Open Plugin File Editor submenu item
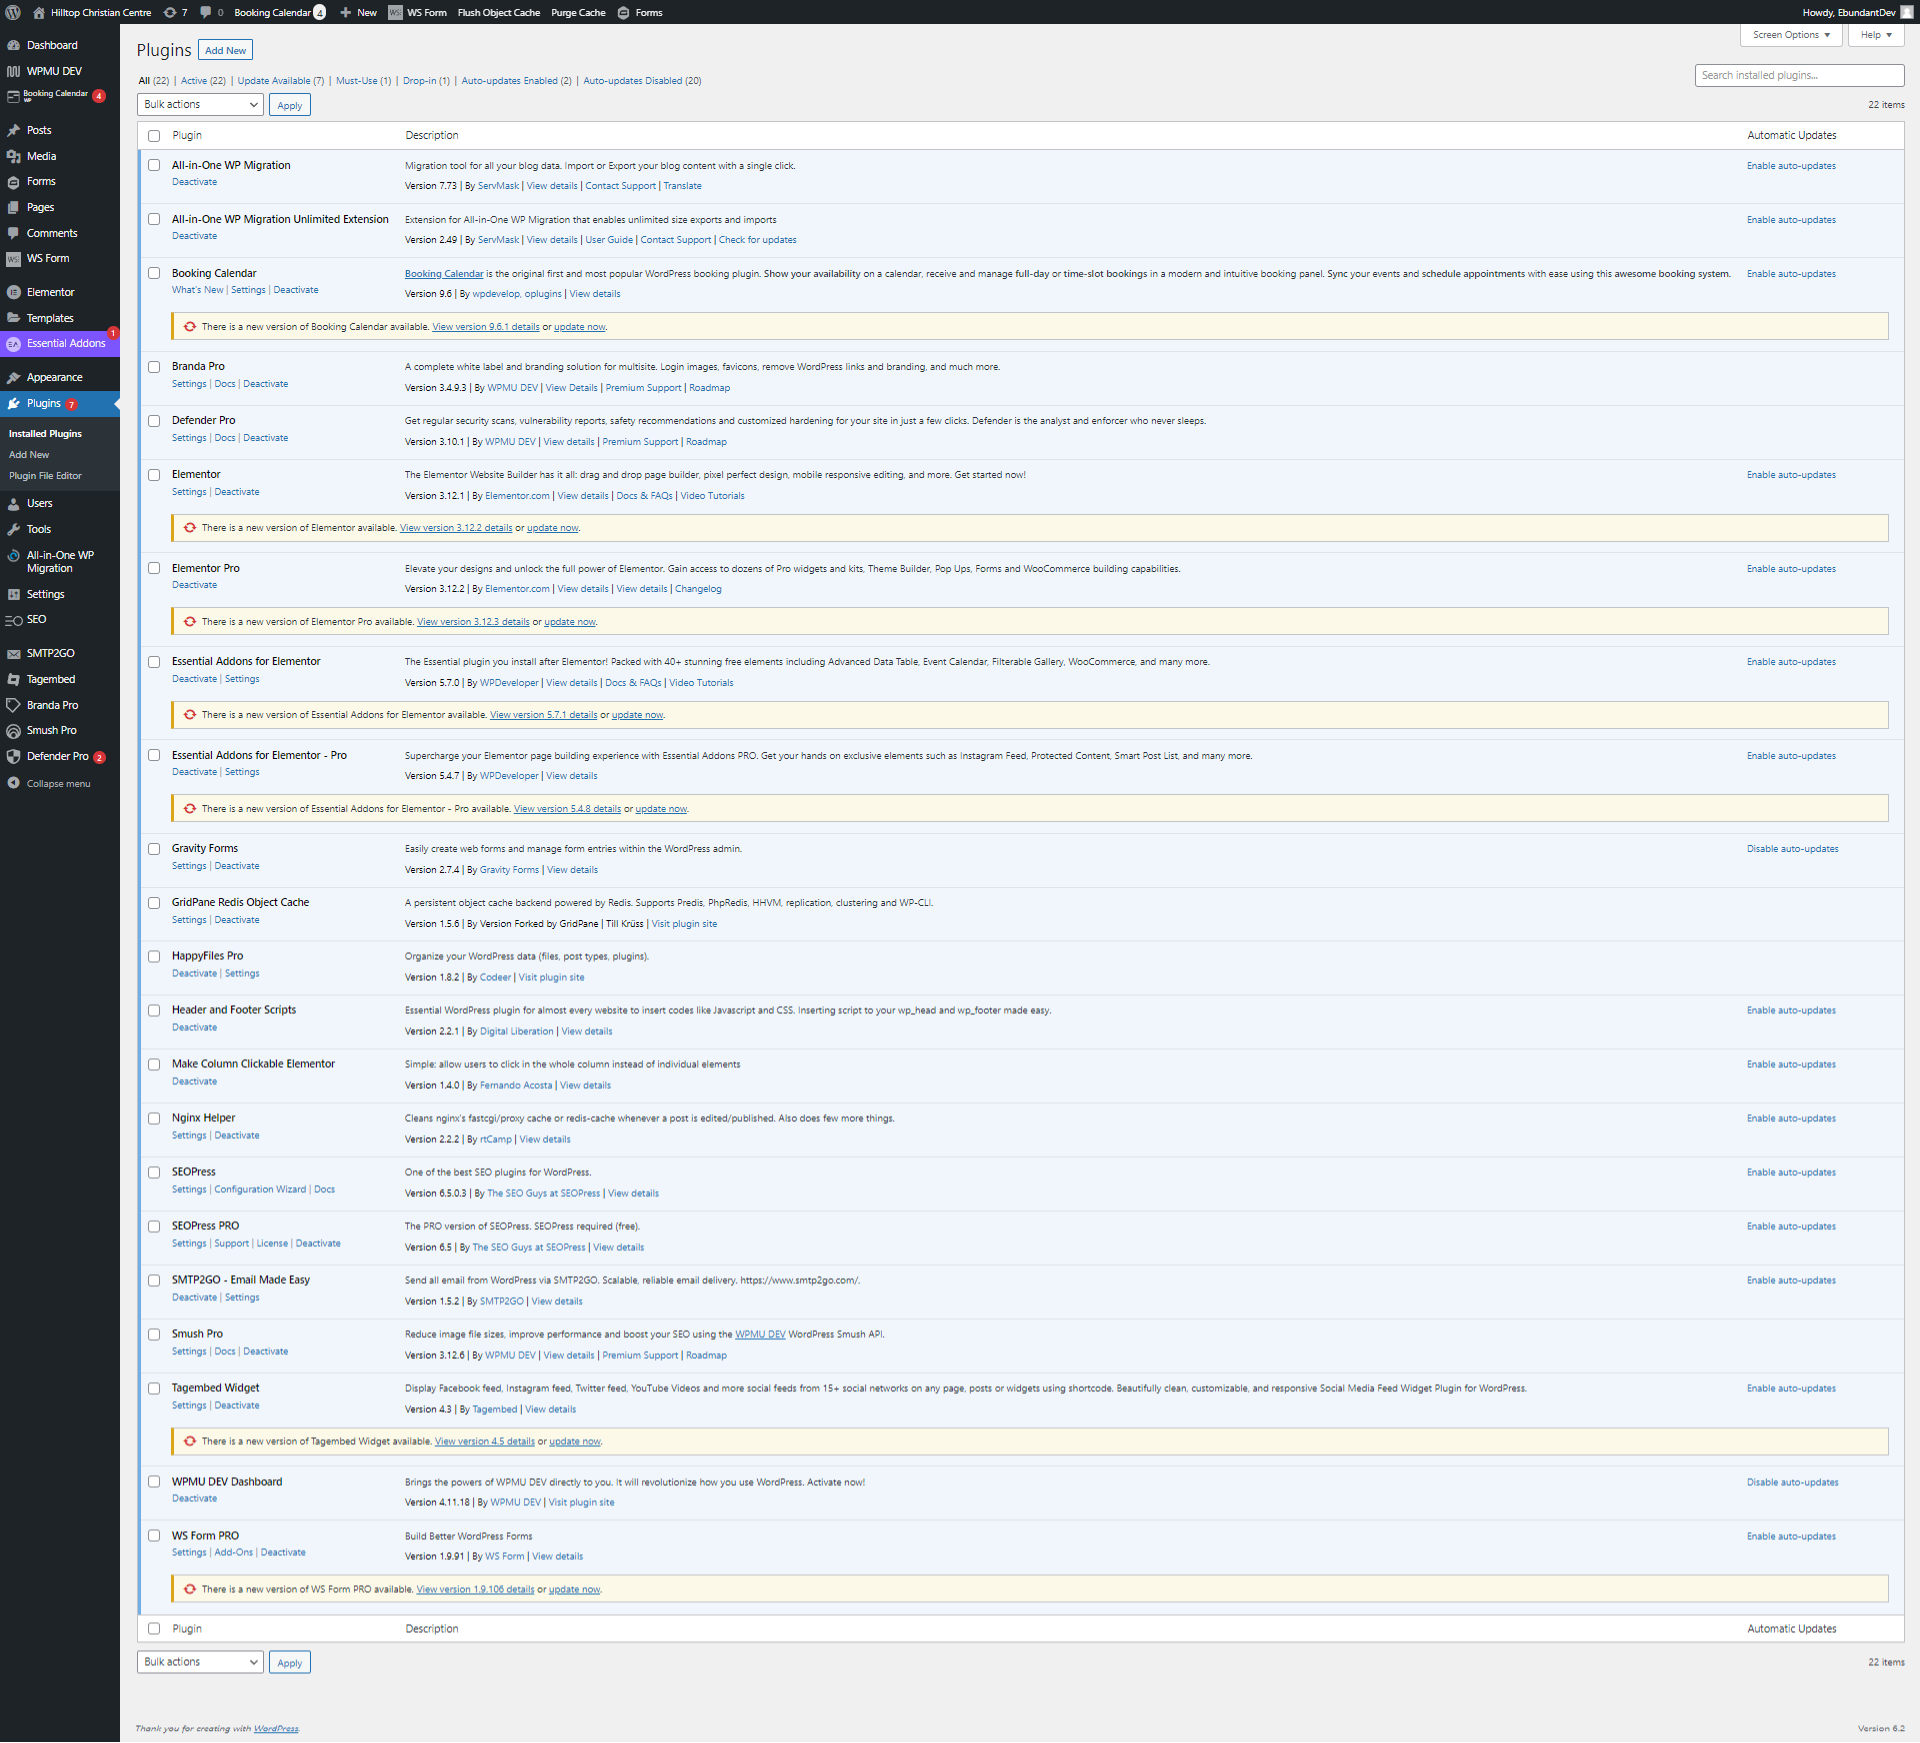 45,476
